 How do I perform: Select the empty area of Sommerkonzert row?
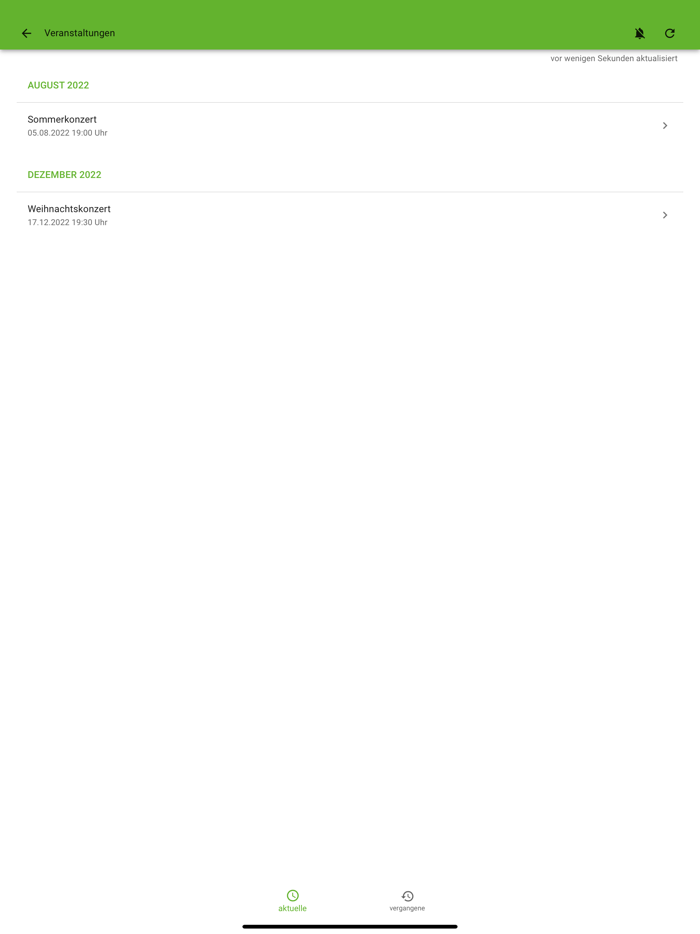click(x=381, y=126)
